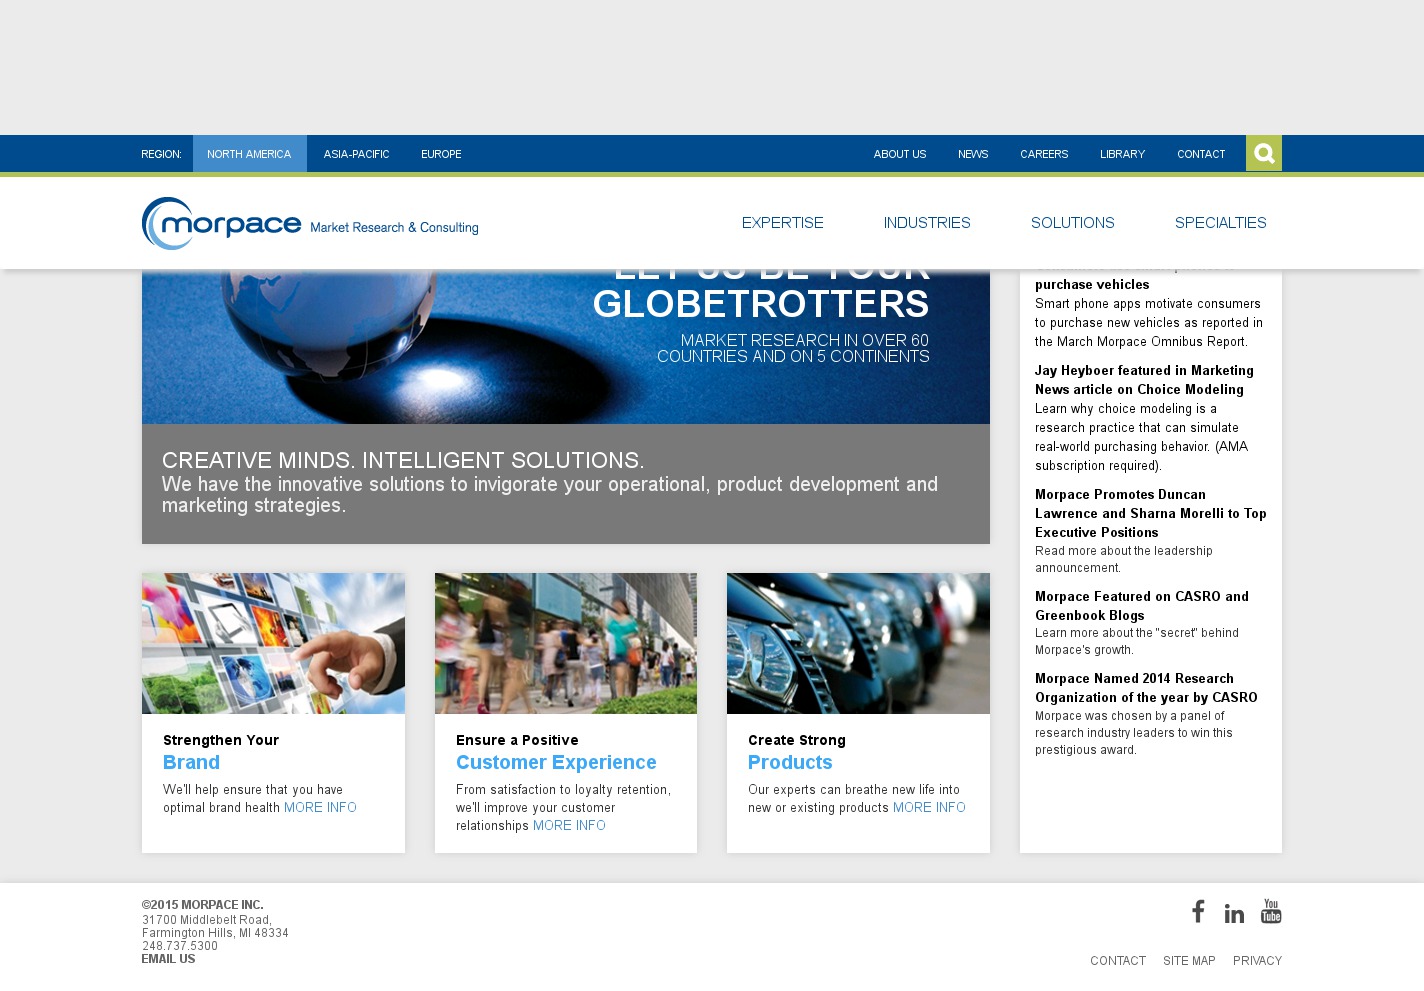1424x991 pixels.
Task: Click 'Read more about the leadership announcement' text
Action: click(1124, 559)
